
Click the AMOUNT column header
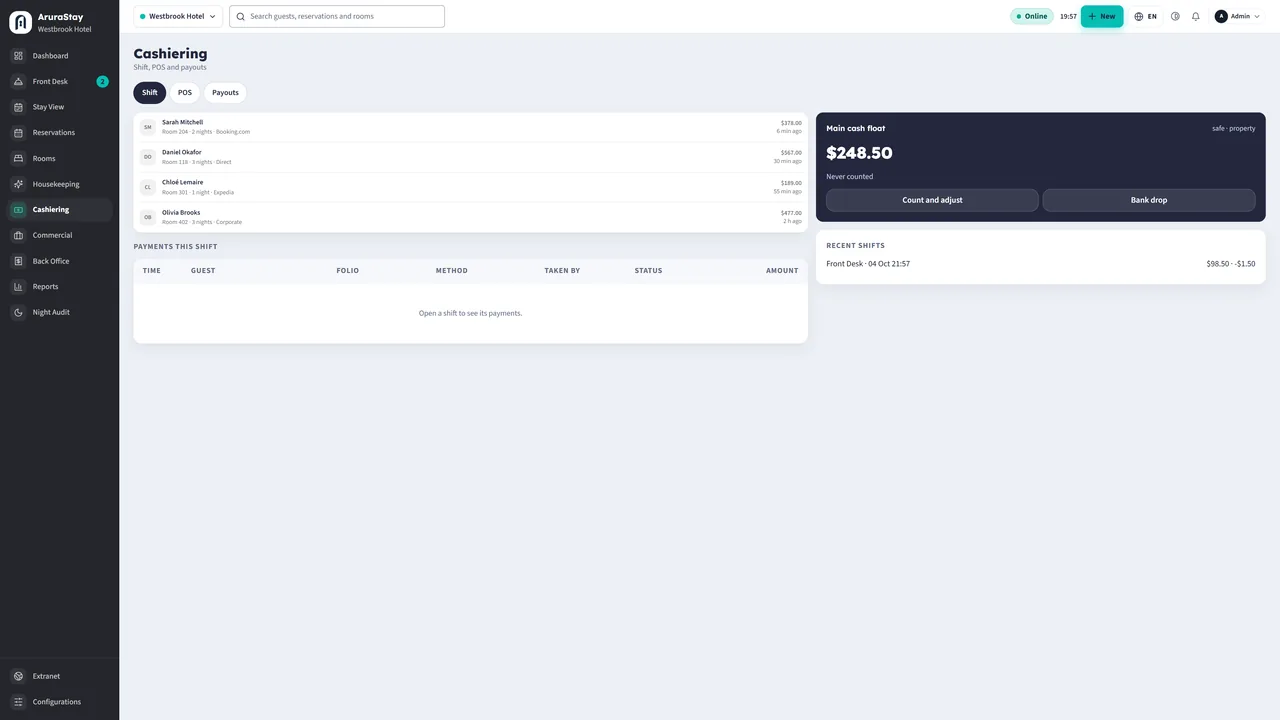[782, 271]
